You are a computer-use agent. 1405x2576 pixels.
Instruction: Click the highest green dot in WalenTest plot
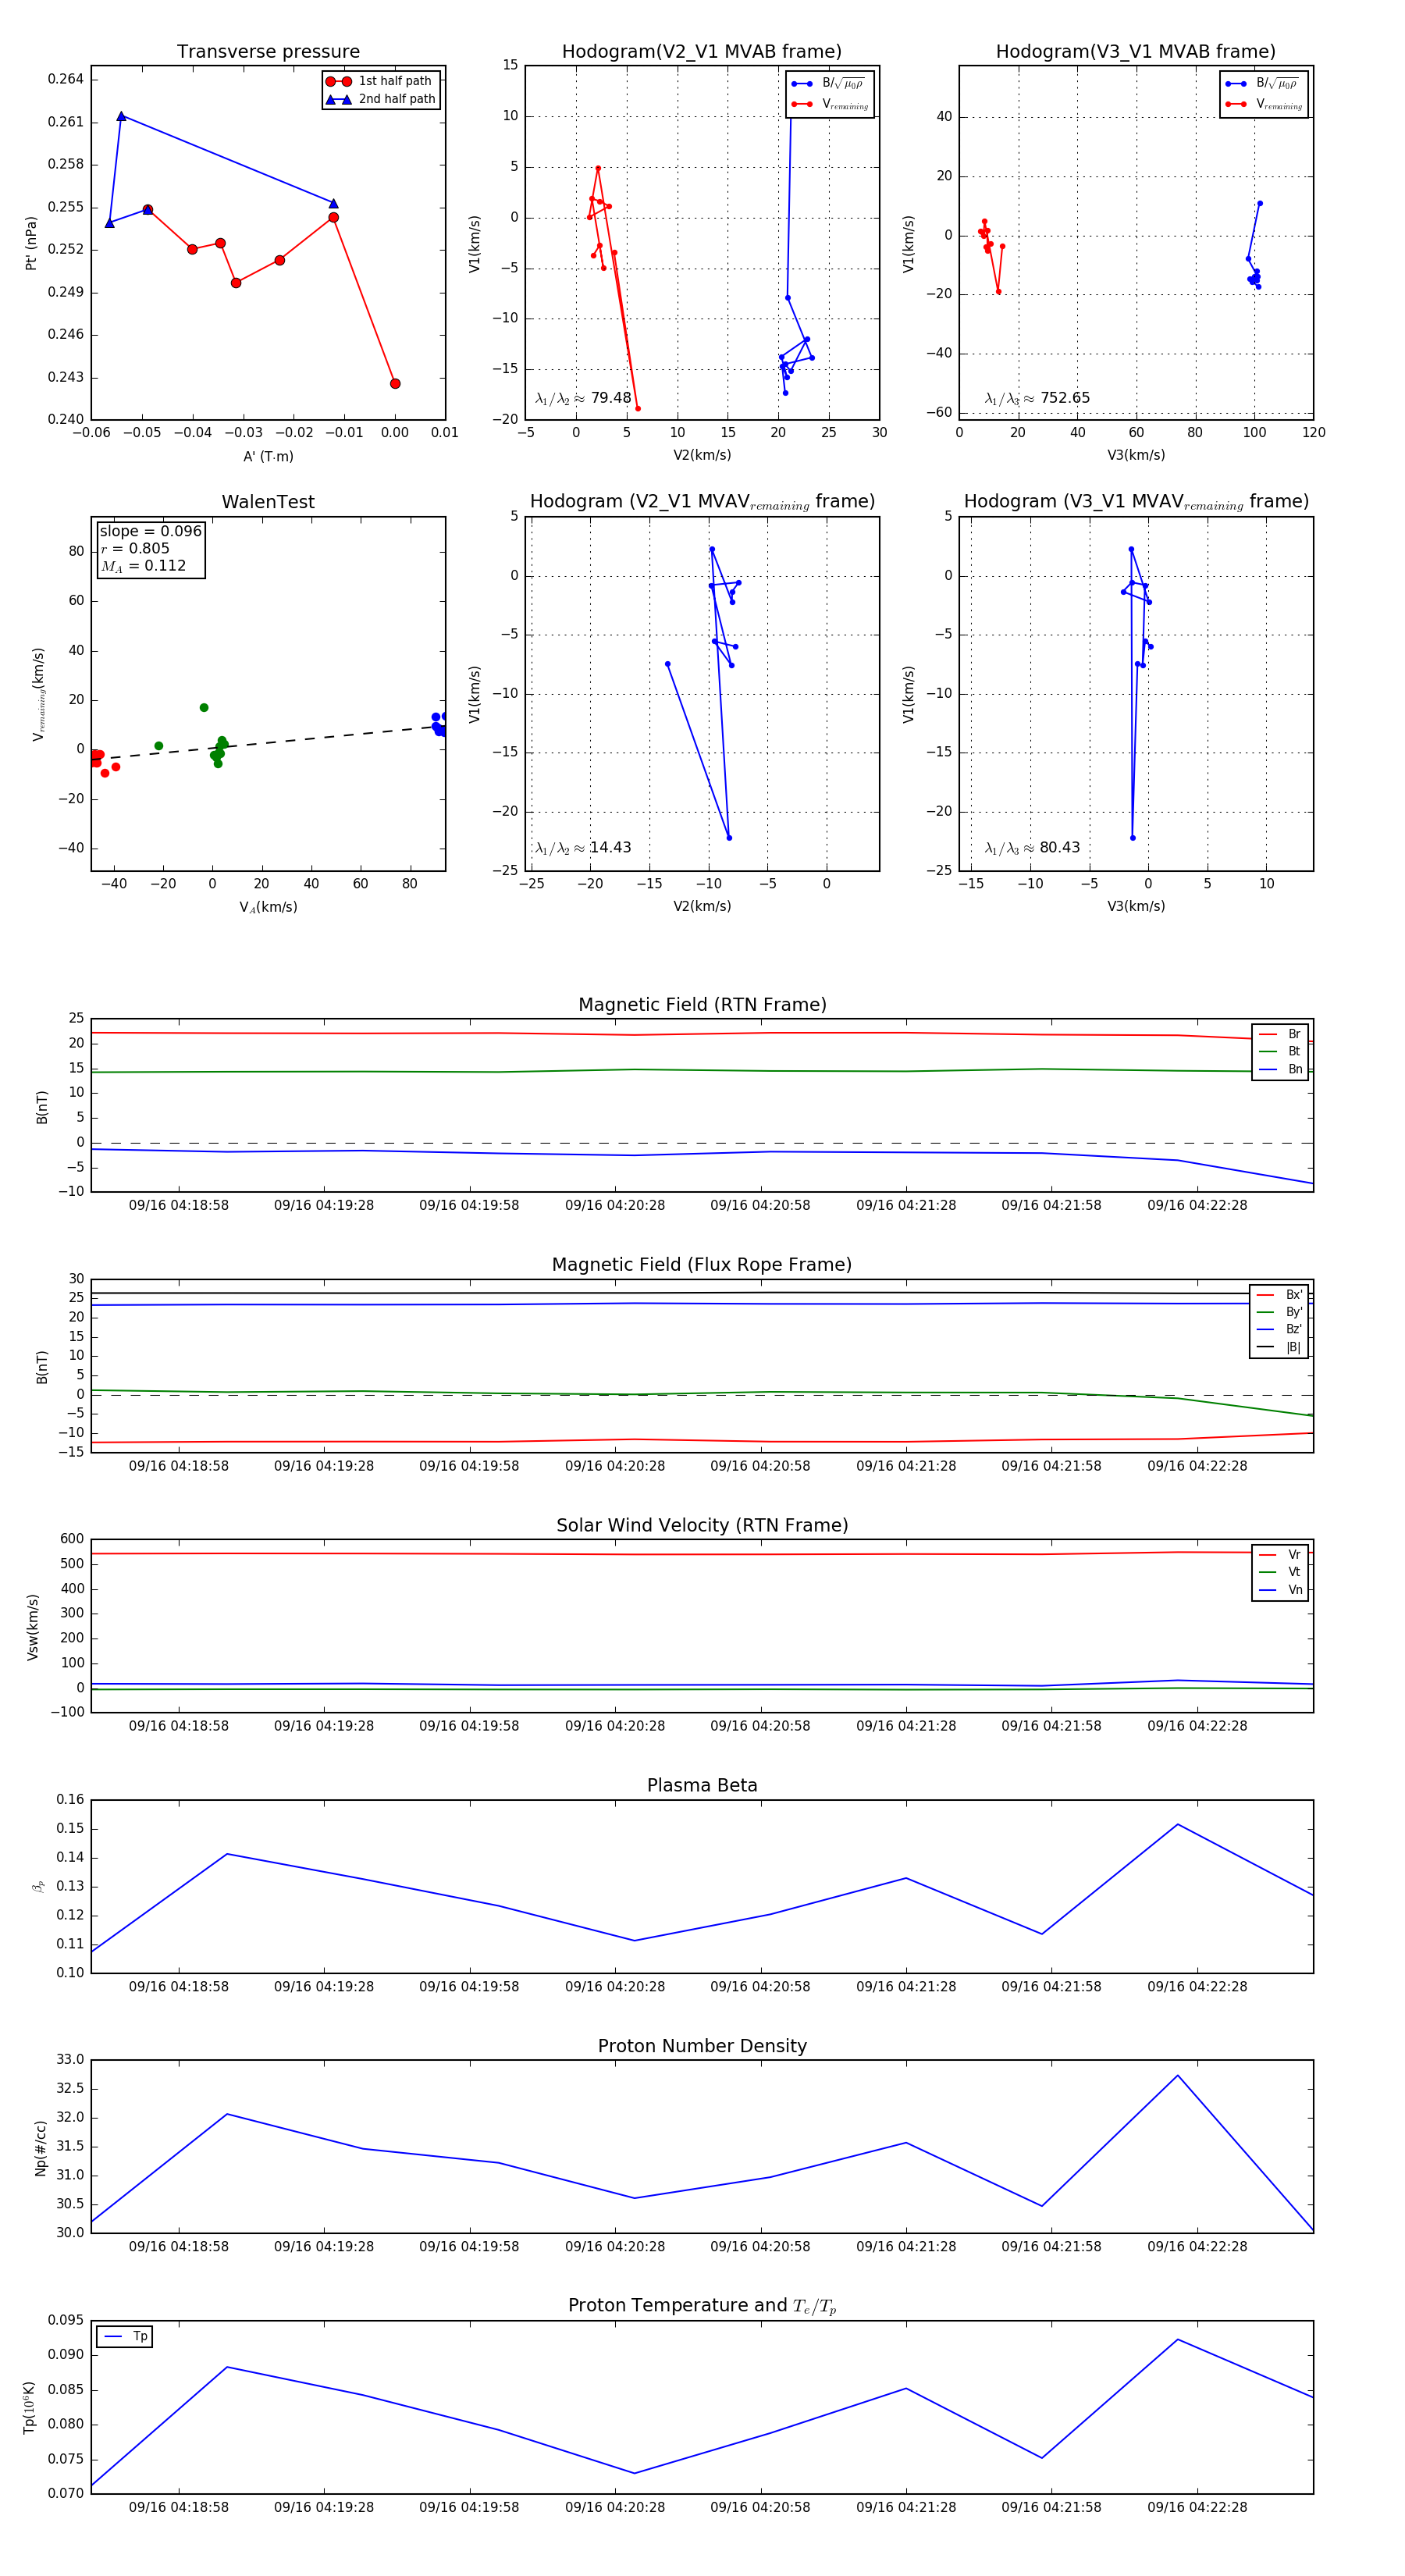click(x=204, y=707)
